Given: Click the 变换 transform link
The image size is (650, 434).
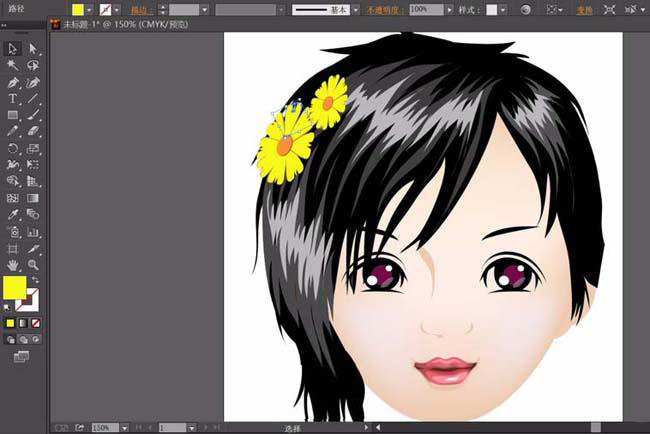Looking at the screenshot, I should (x=585, y=9).
